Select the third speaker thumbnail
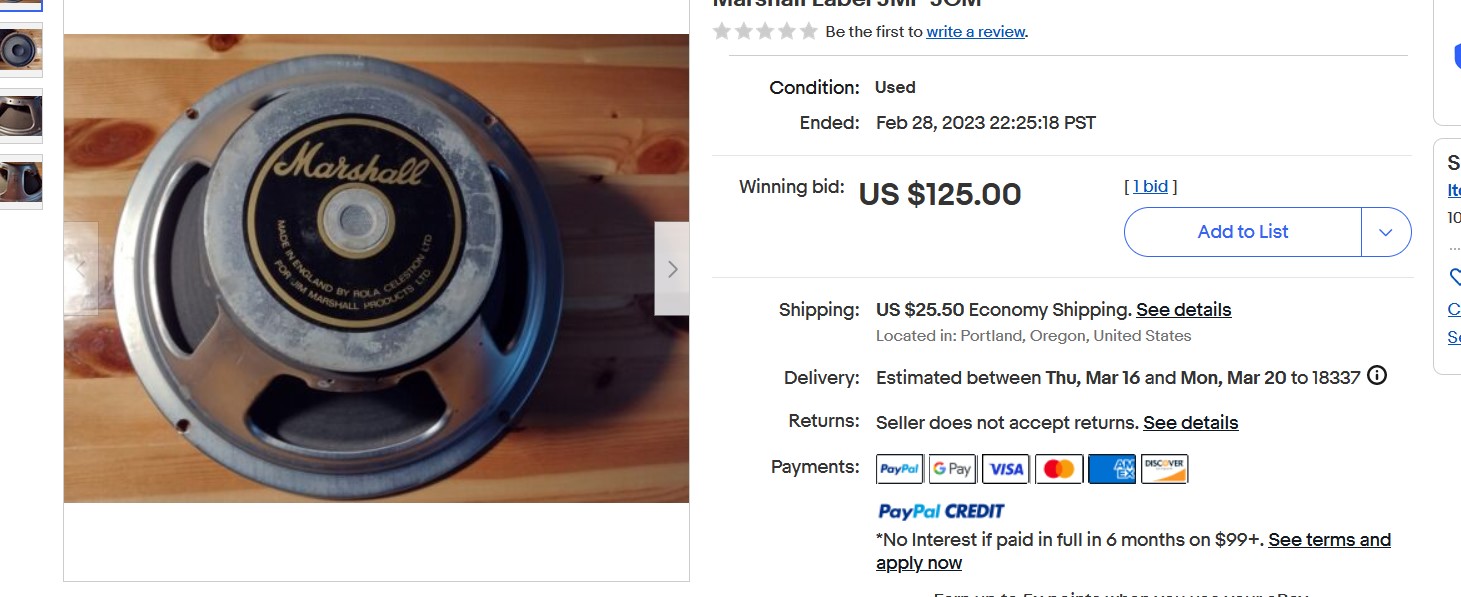Screen dimensions: 1461x597 (21, 116)
